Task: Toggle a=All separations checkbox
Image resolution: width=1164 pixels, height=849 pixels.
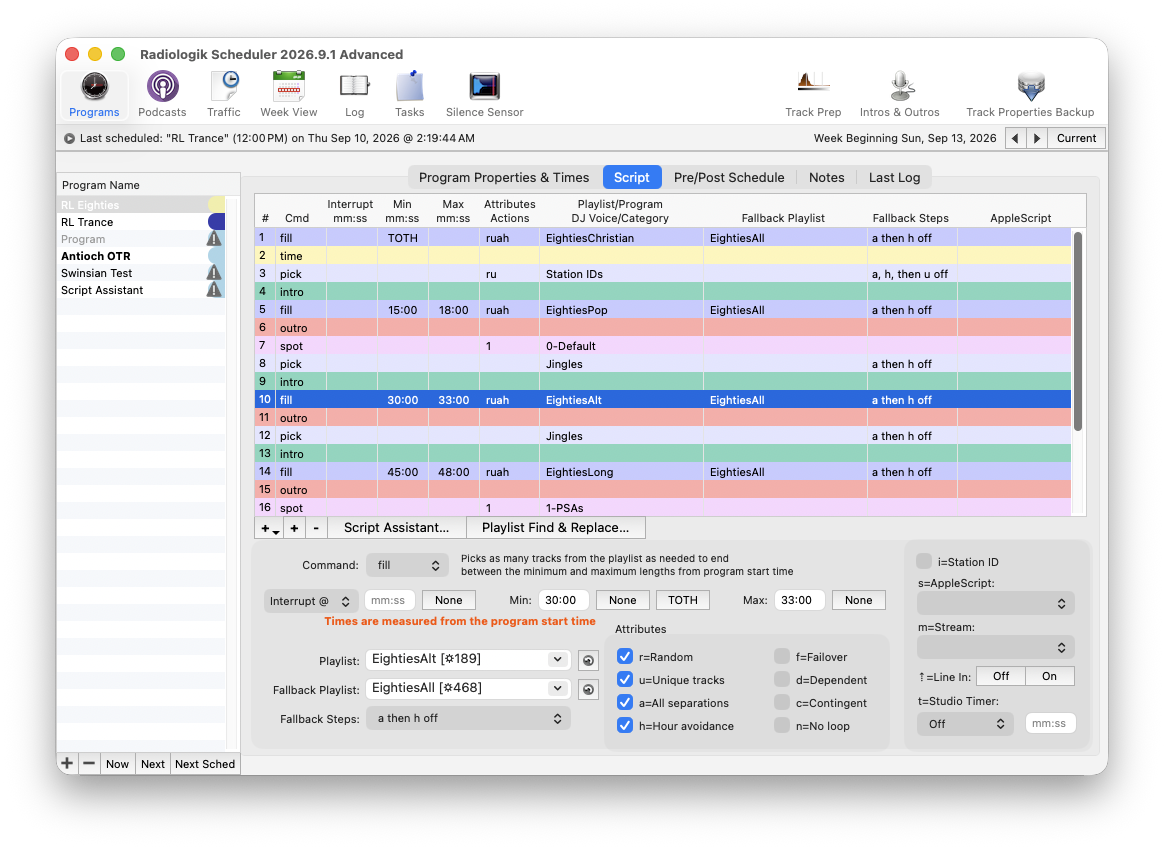Action: pos(625,703)
